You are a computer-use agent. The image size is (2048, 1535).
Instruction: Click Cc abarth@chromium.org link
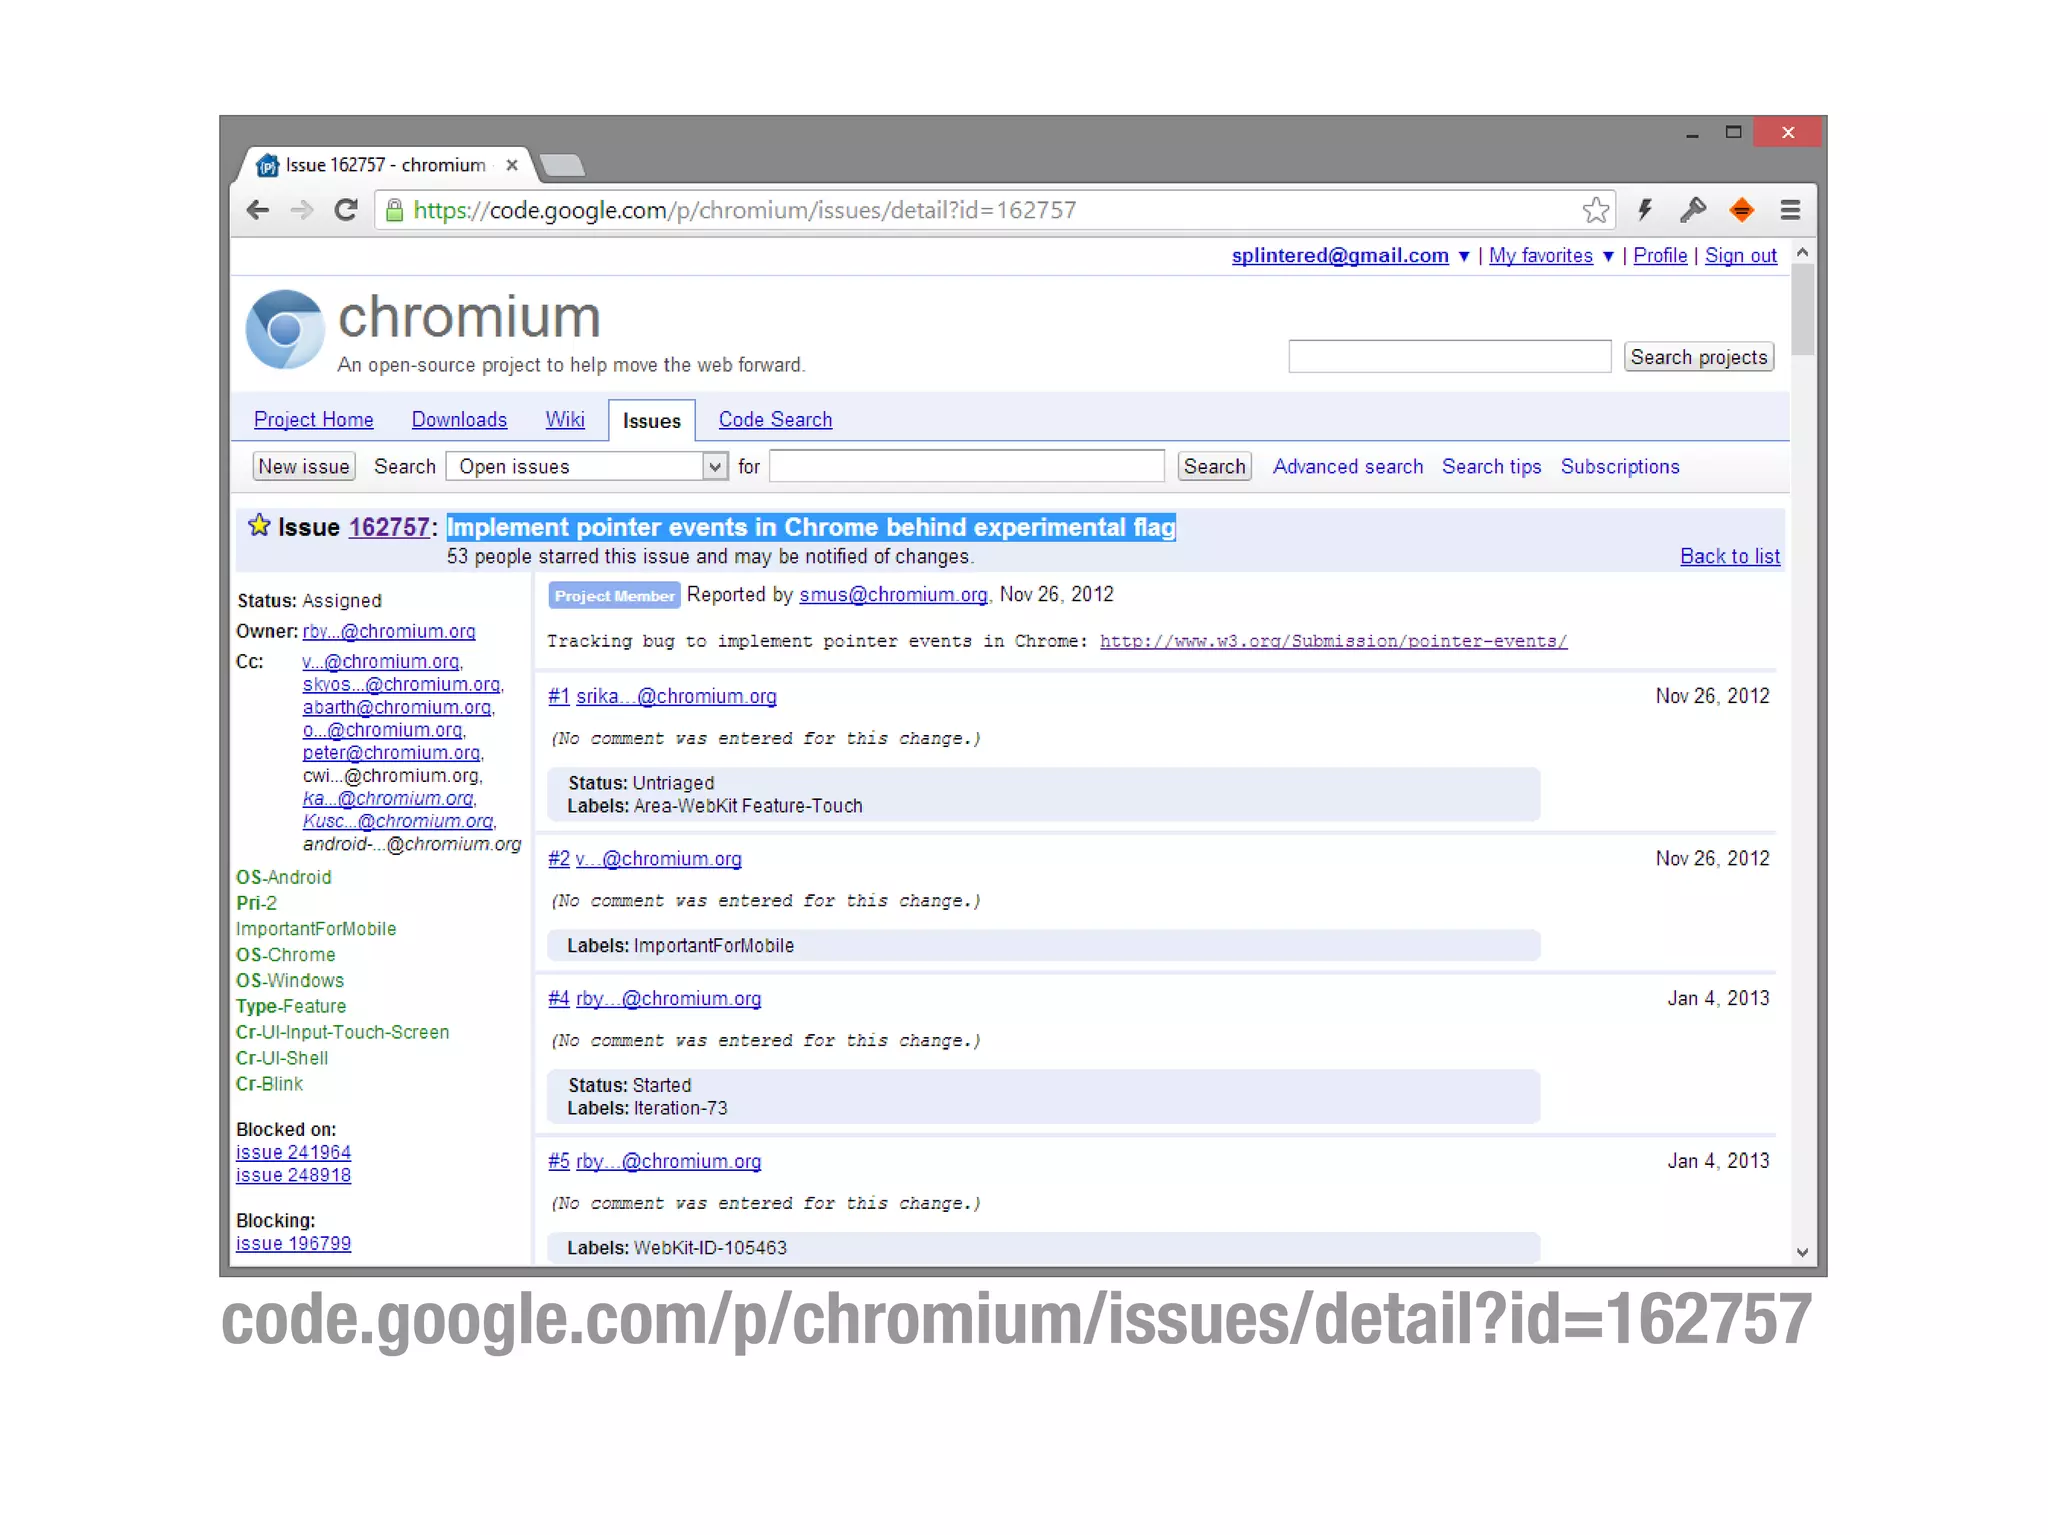397,708
